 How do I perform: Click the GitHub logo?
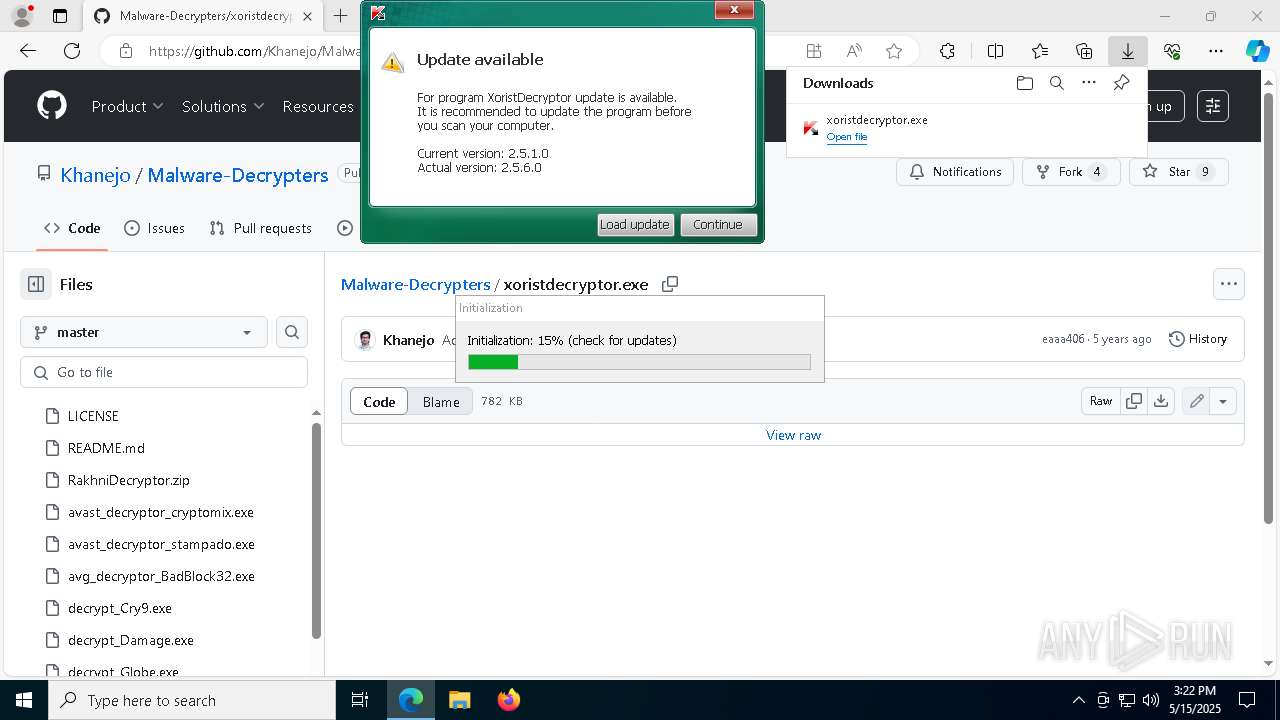click(x=52, y=106)
